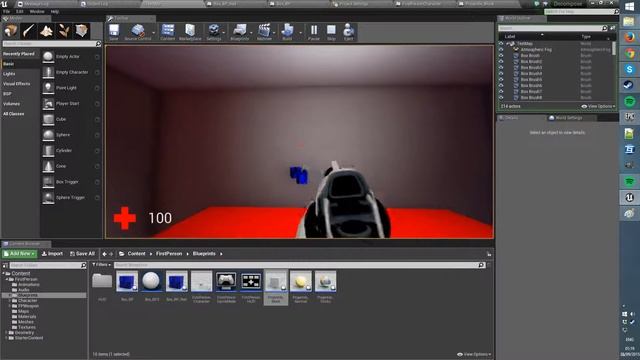Screen dimensions: 640x360
Task: Open the Matinee toolbar icon
Action: click(x=264, y=32)
